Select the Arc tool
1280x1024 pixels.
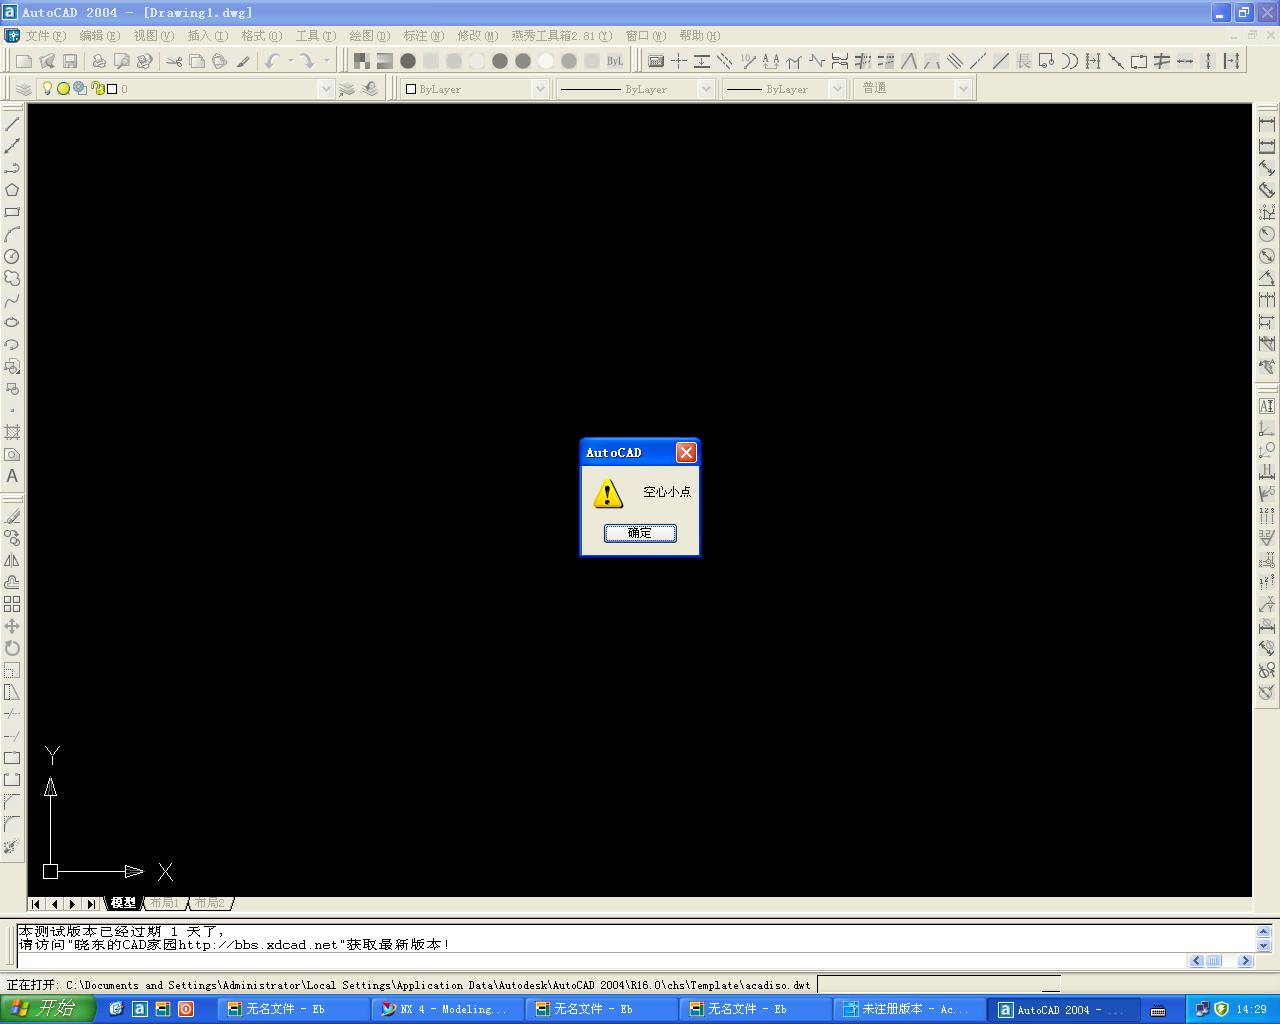point(12,234)
